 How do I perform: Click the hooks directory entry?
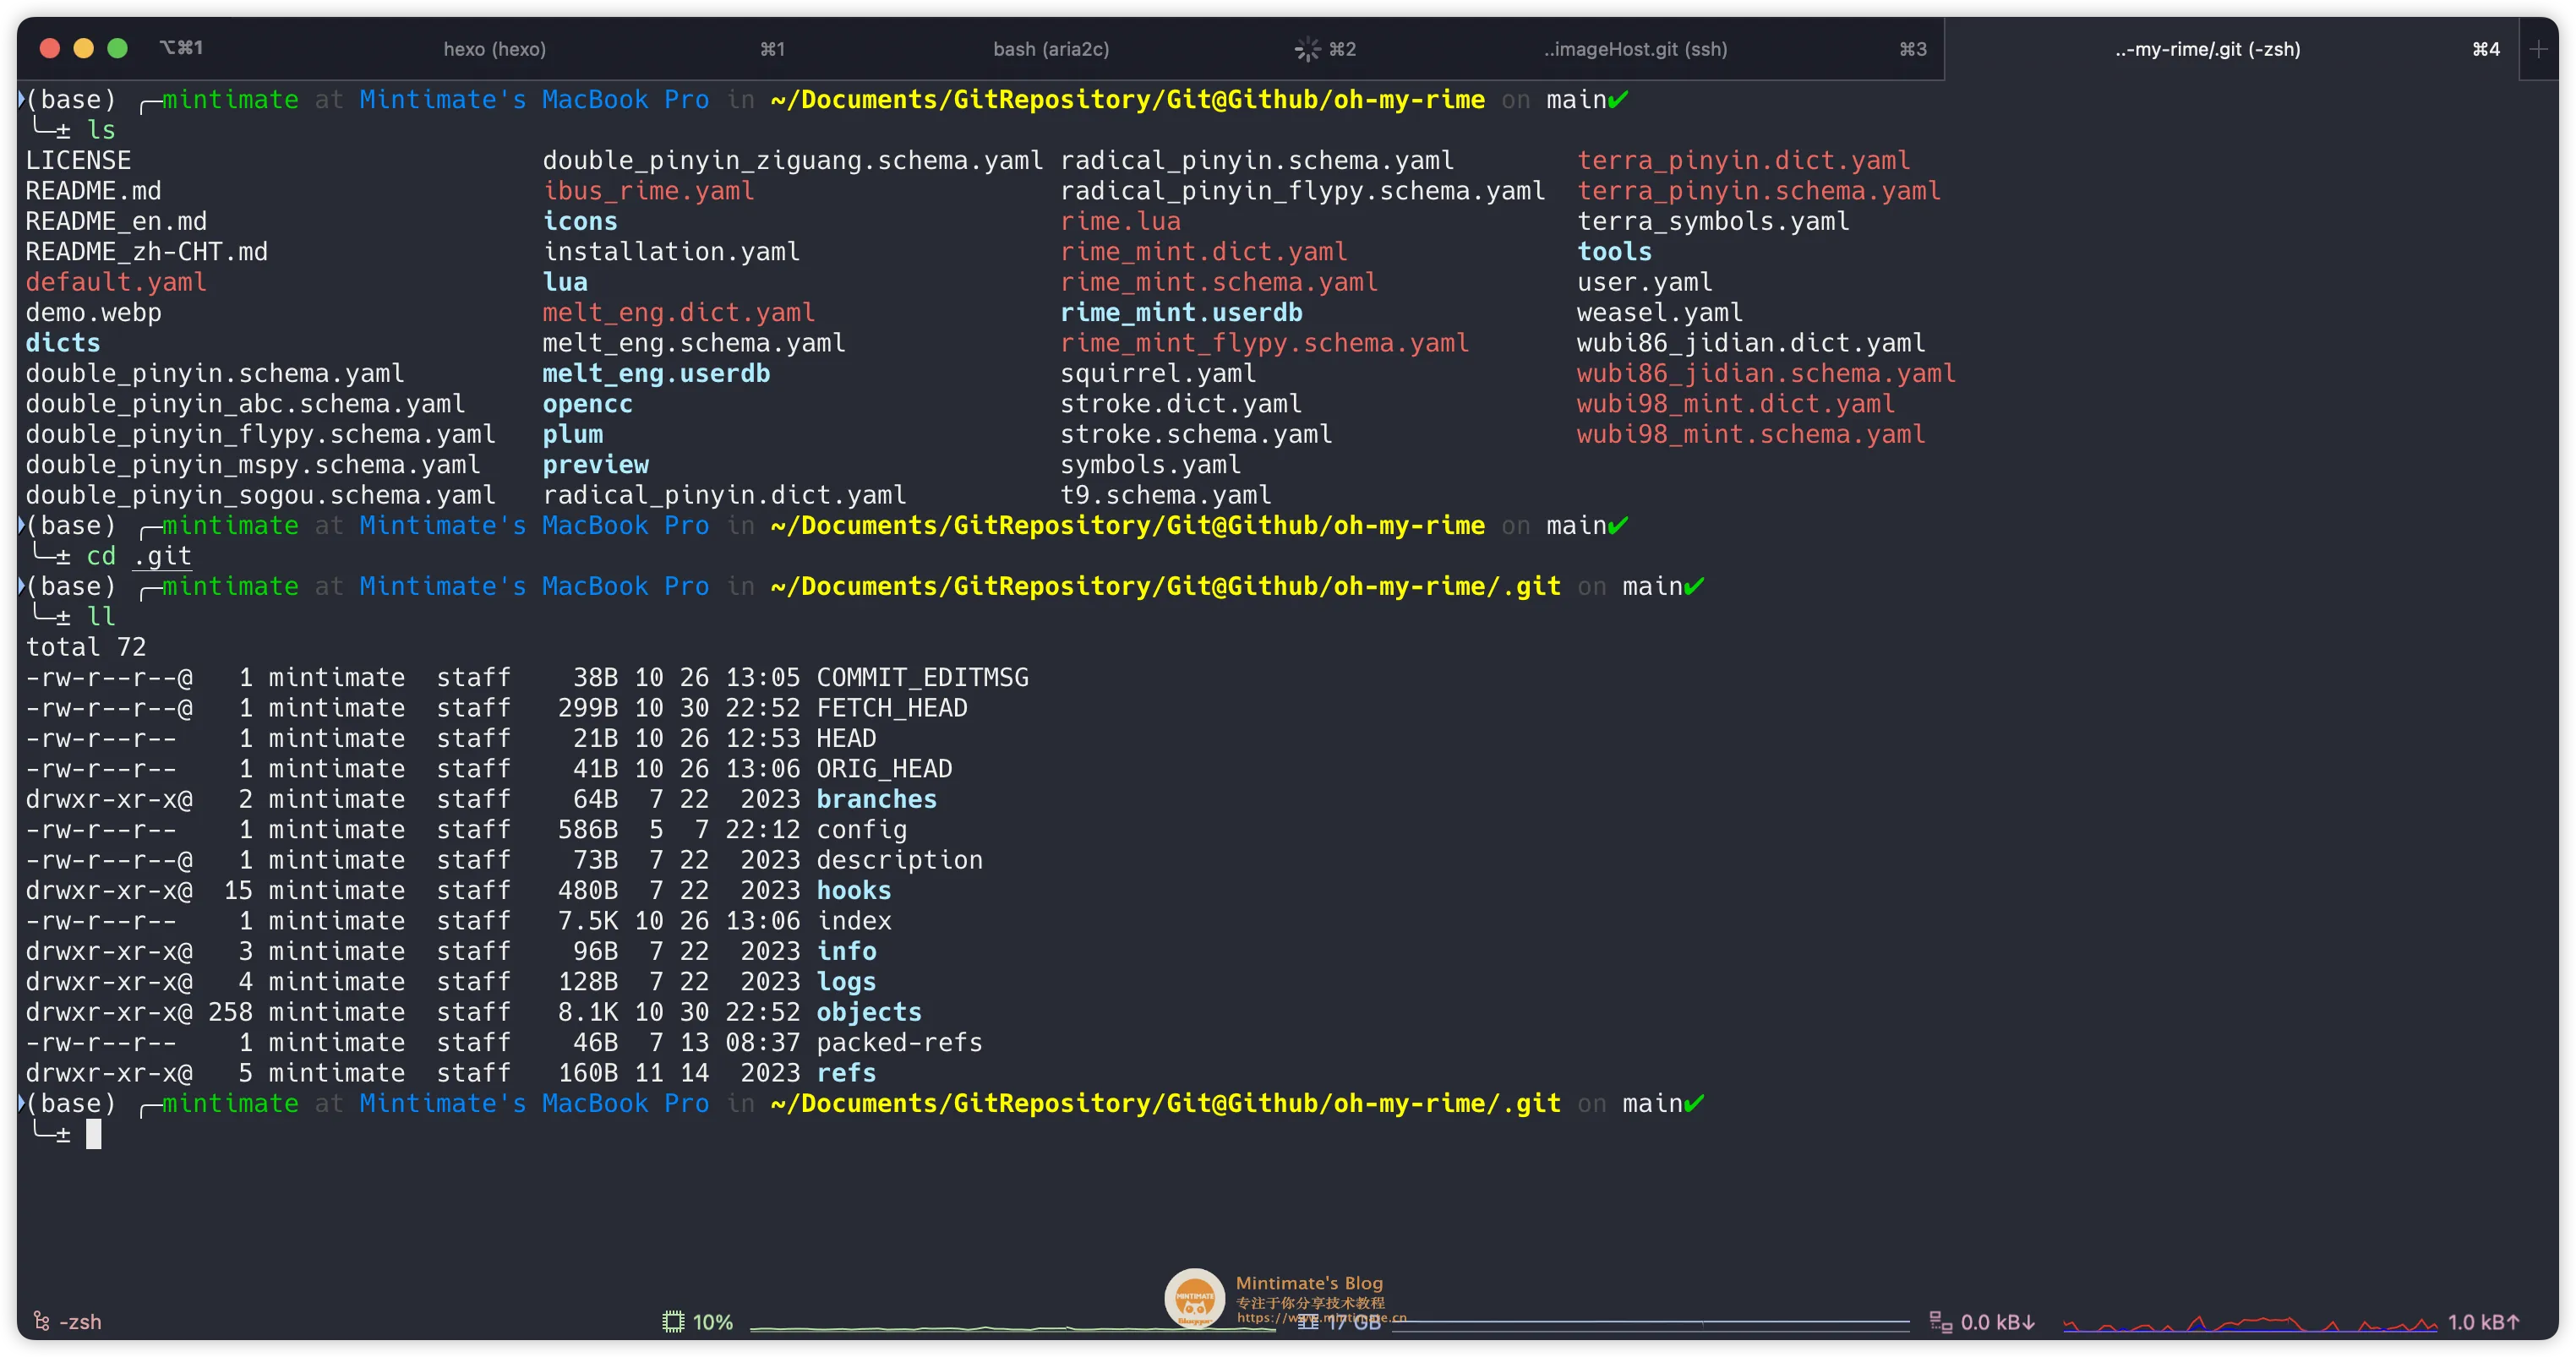[853, 890]
